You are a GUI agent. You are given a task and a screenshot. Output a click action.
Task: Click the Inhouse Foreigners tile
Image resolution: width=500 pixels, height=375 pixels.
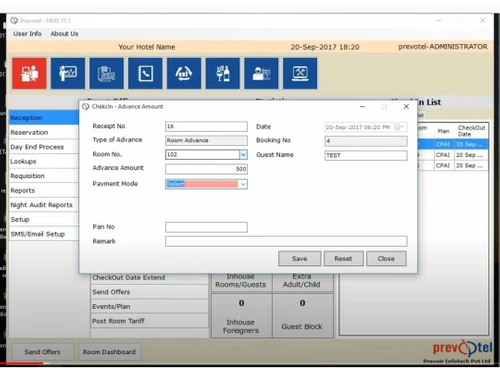tap(241, 316)
